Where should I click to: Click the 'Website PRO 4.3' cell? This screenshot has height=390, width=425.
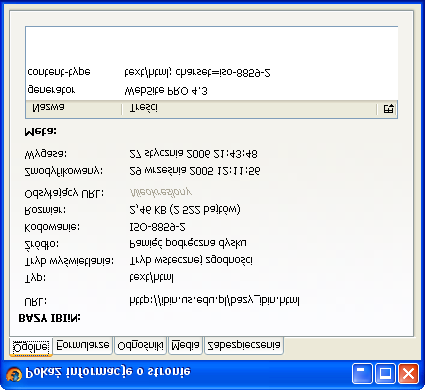166,91
